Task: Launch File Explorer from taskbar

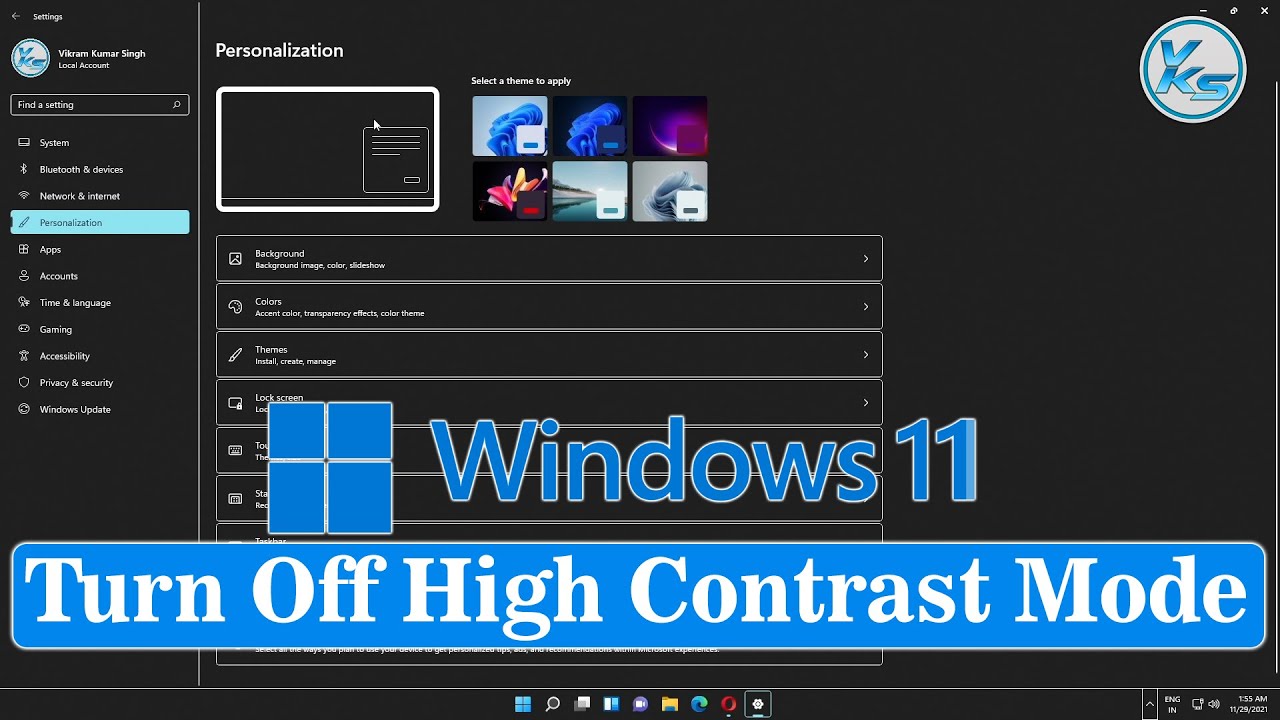Action: click(x=670, y=704)
